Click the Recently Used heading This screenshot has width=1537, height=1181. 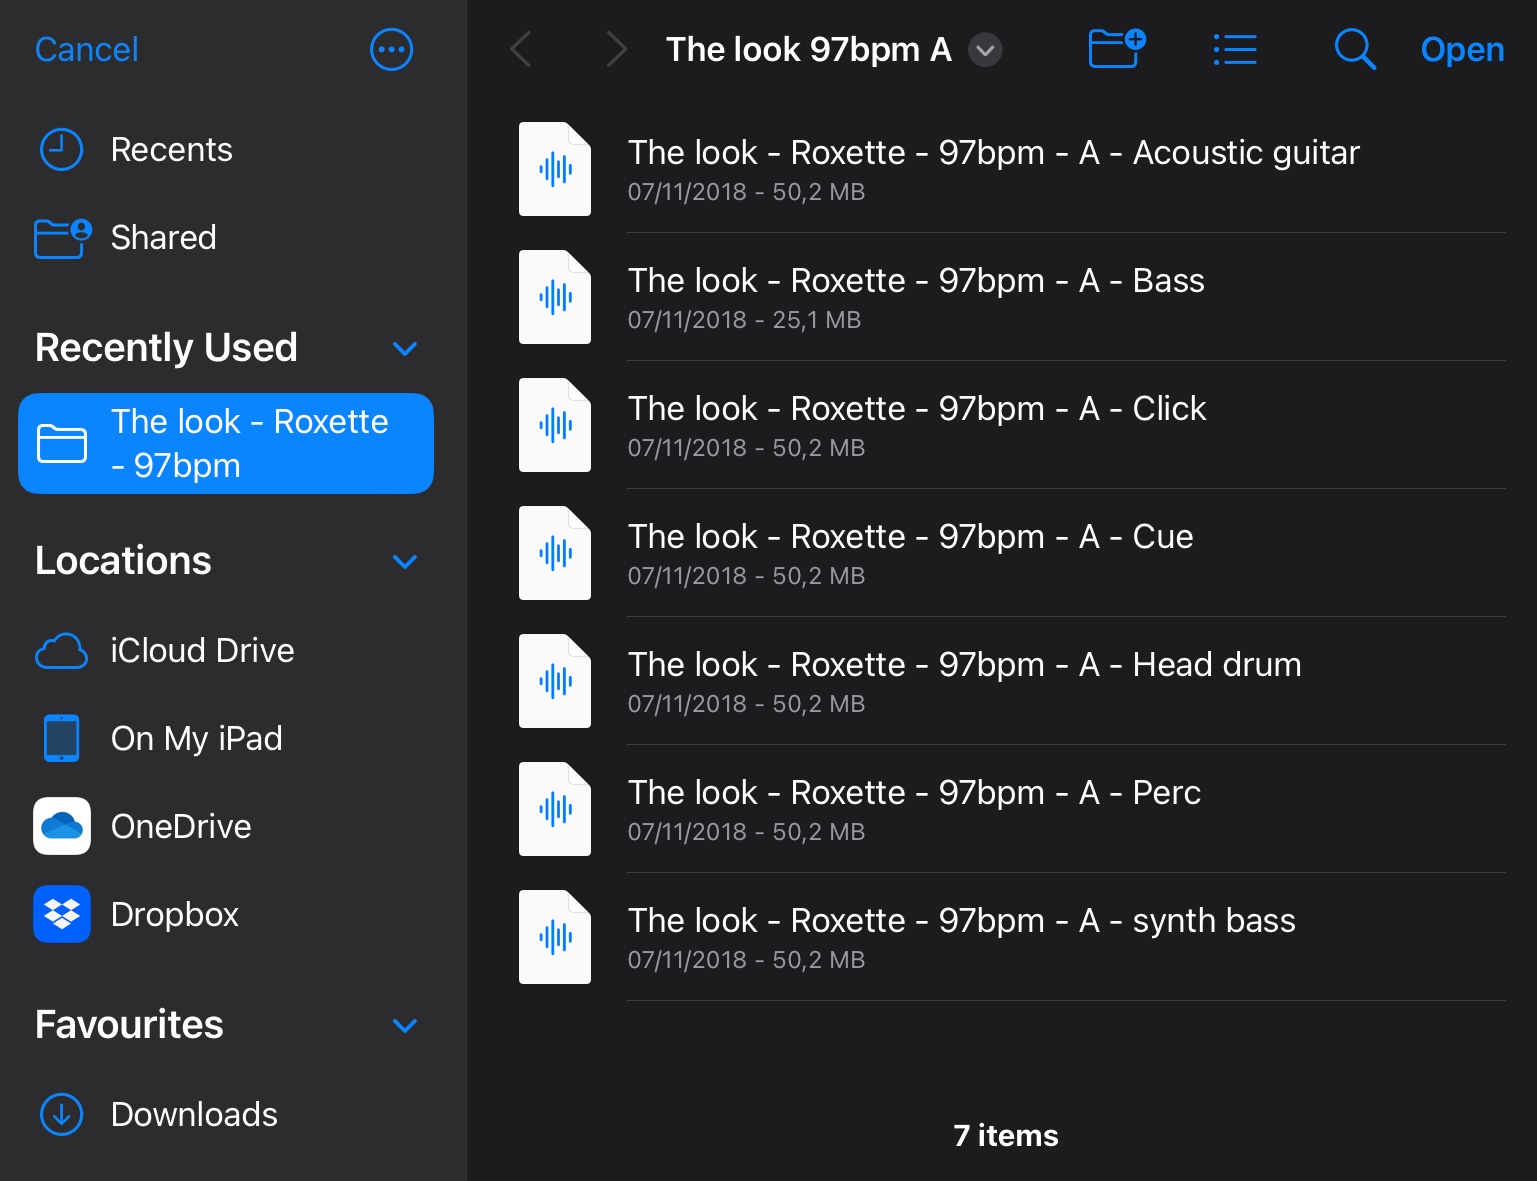166,348
